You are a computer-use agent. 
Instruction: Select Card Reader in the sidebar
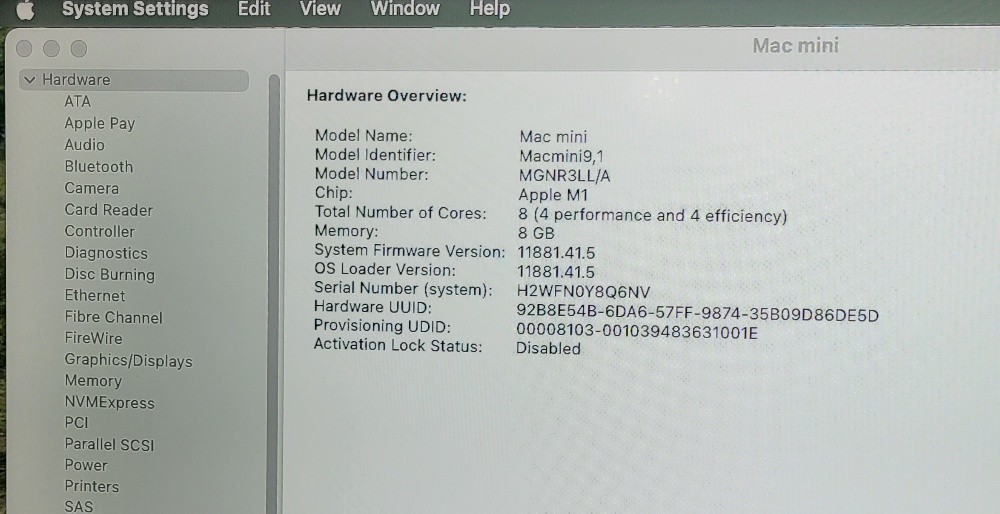(108, 210)
